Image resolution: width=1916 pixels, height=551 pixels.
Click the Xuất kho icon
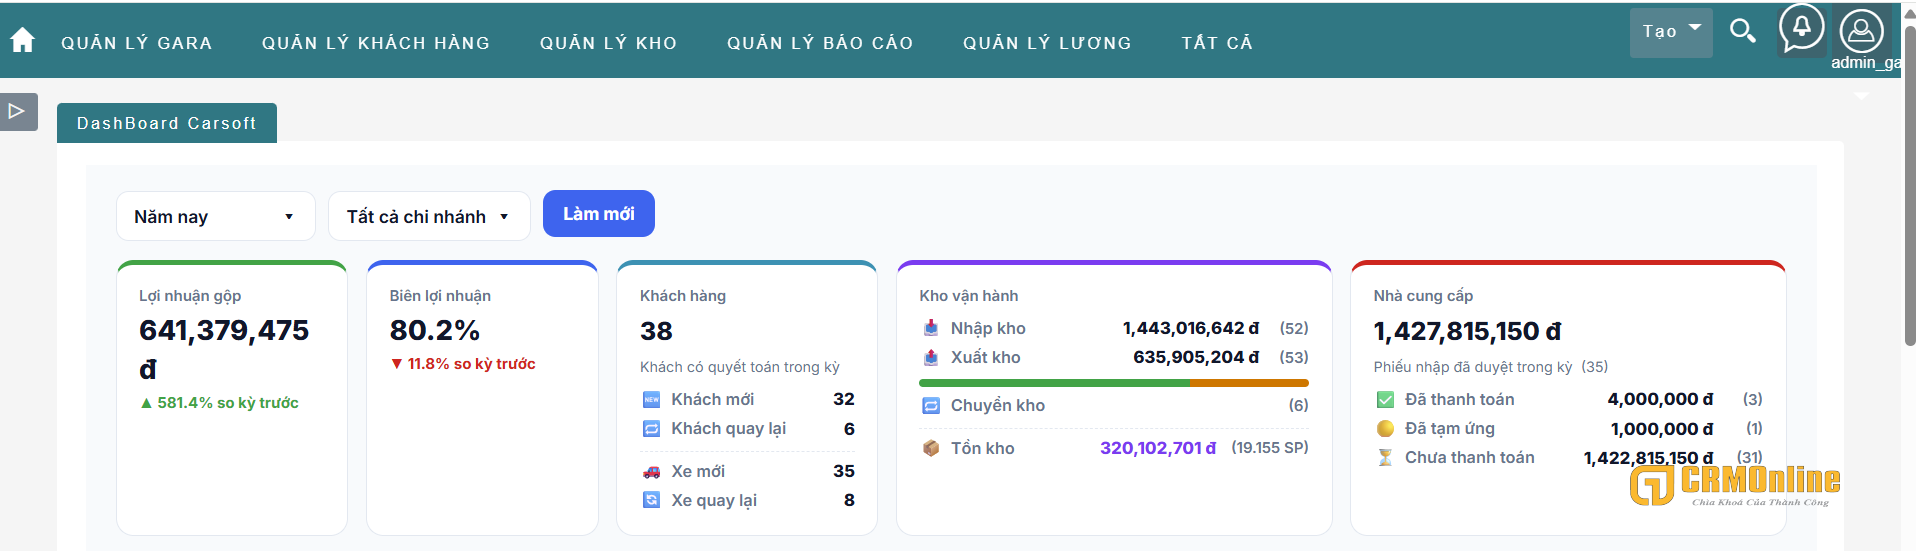931,357
